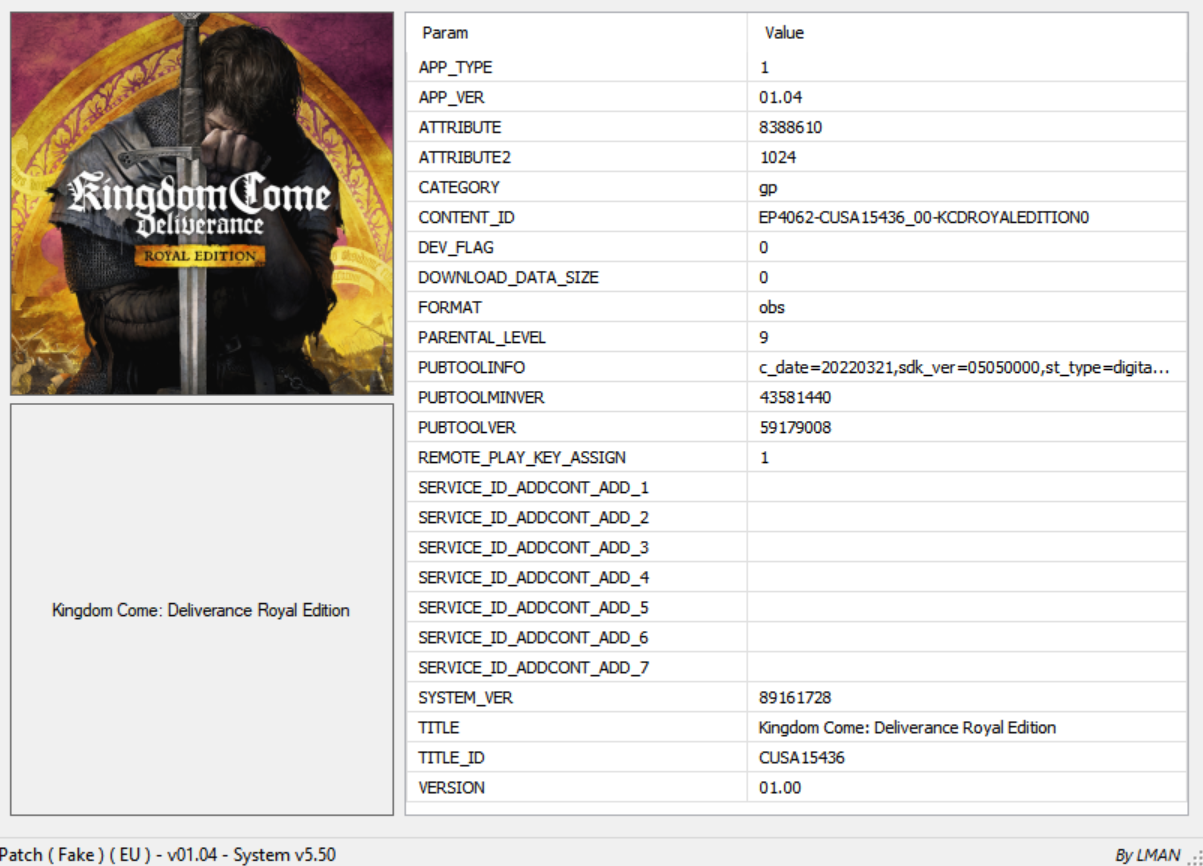Select the SERVICE_ID_ADDCONT_ADD_5 row
Image resolution: width=1203 pixels, height=866 pixels.
pyautogui.click(x=797, y=607)
